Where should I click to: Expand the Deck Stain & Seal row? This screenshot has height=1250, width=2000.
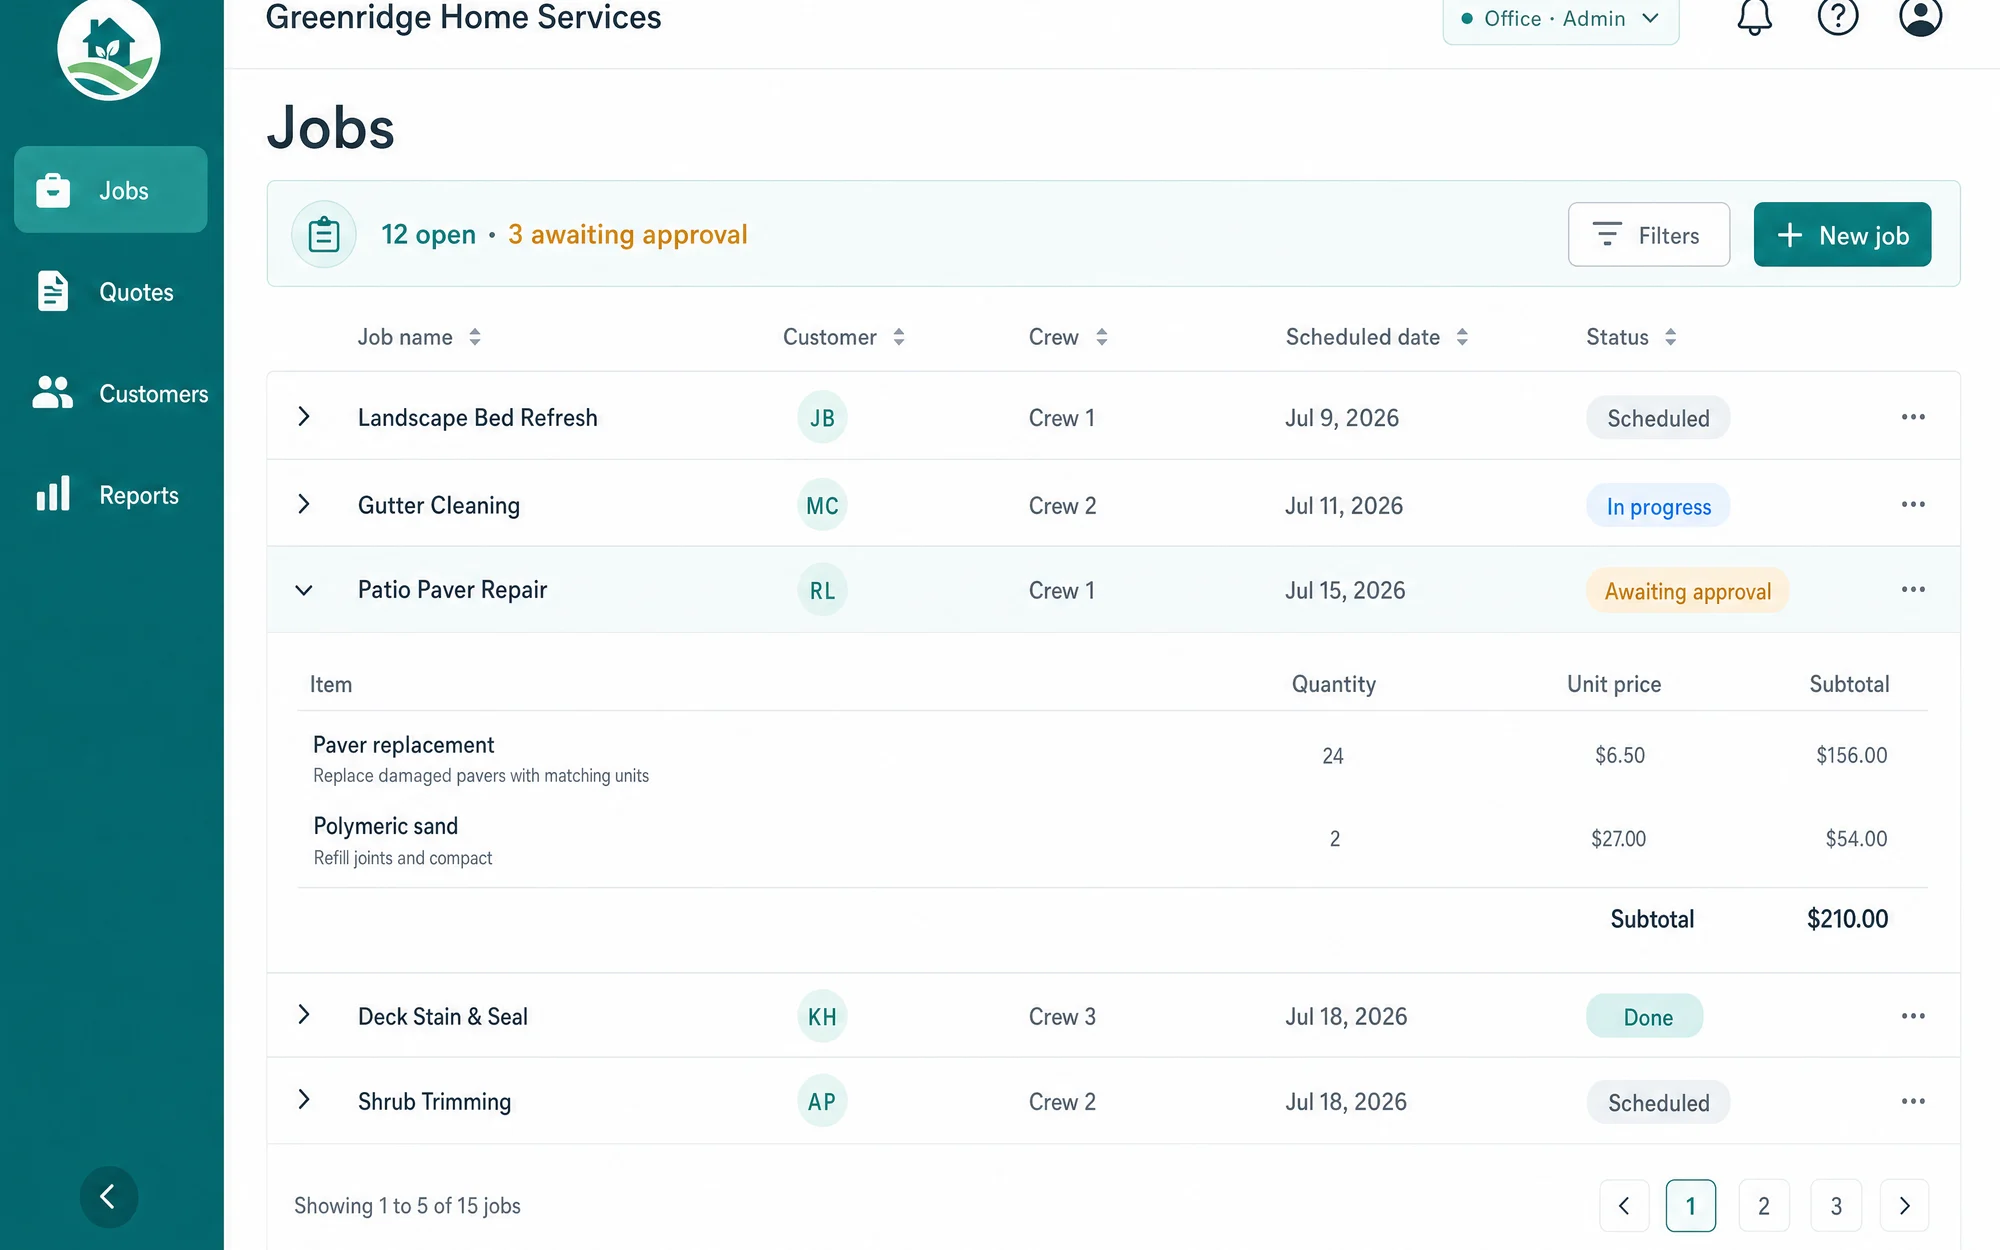pos(304,1014)
